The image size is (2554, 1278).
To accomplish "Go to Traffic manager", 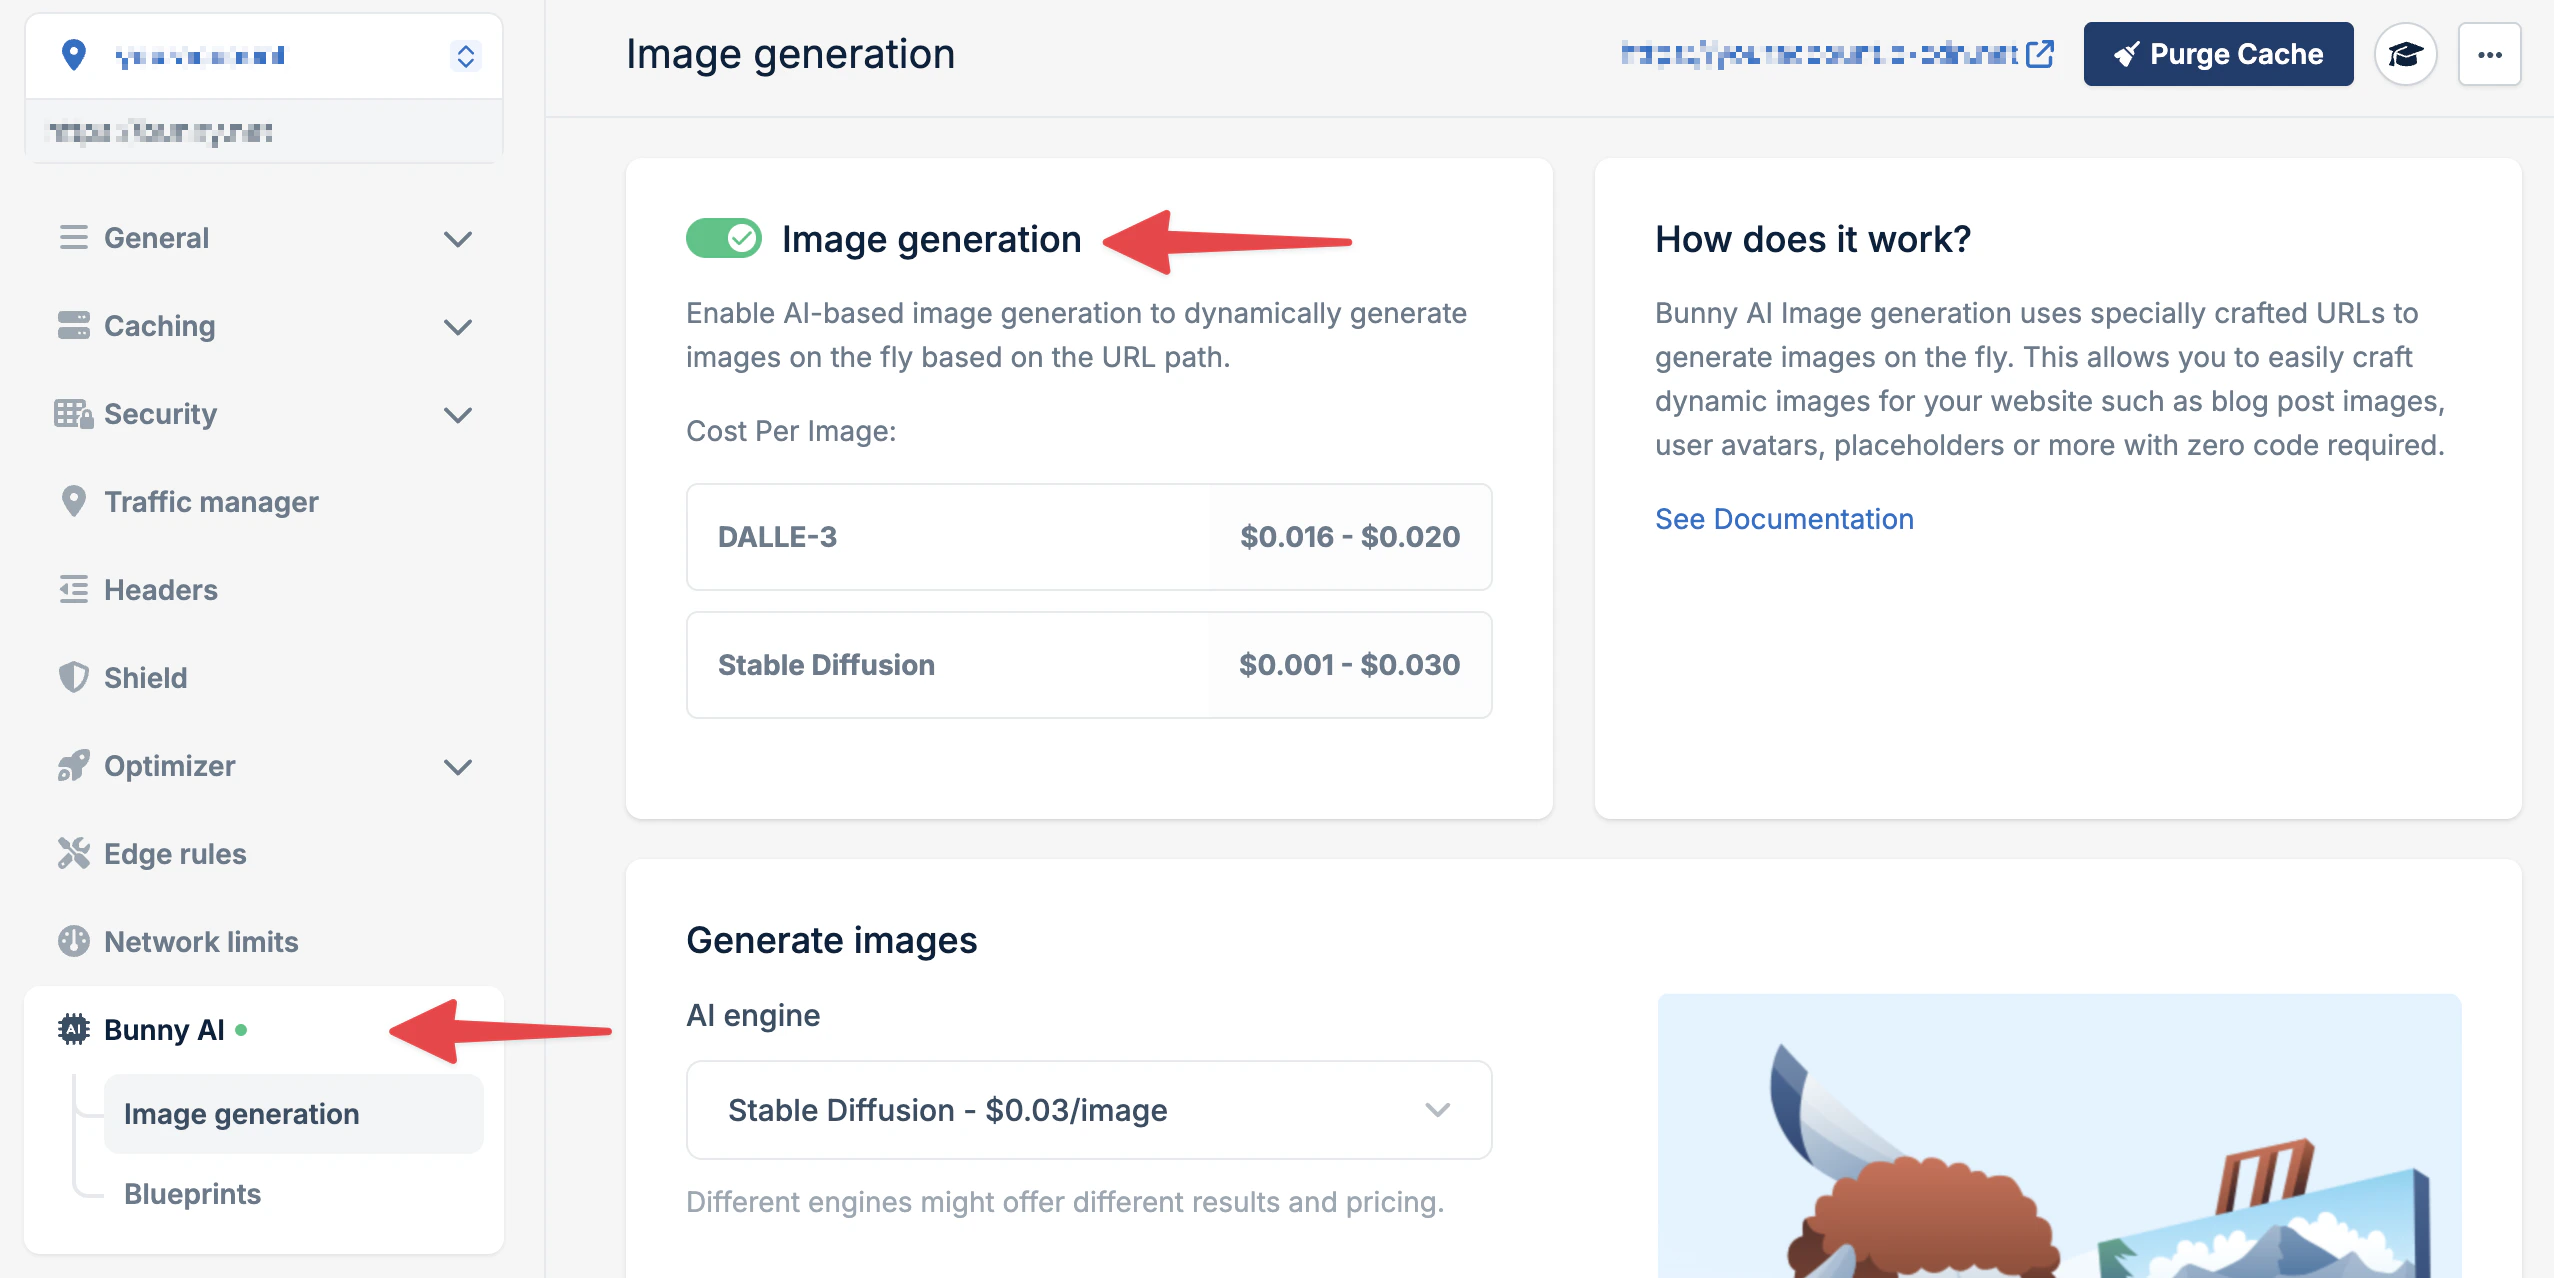I will coord(264,502).
